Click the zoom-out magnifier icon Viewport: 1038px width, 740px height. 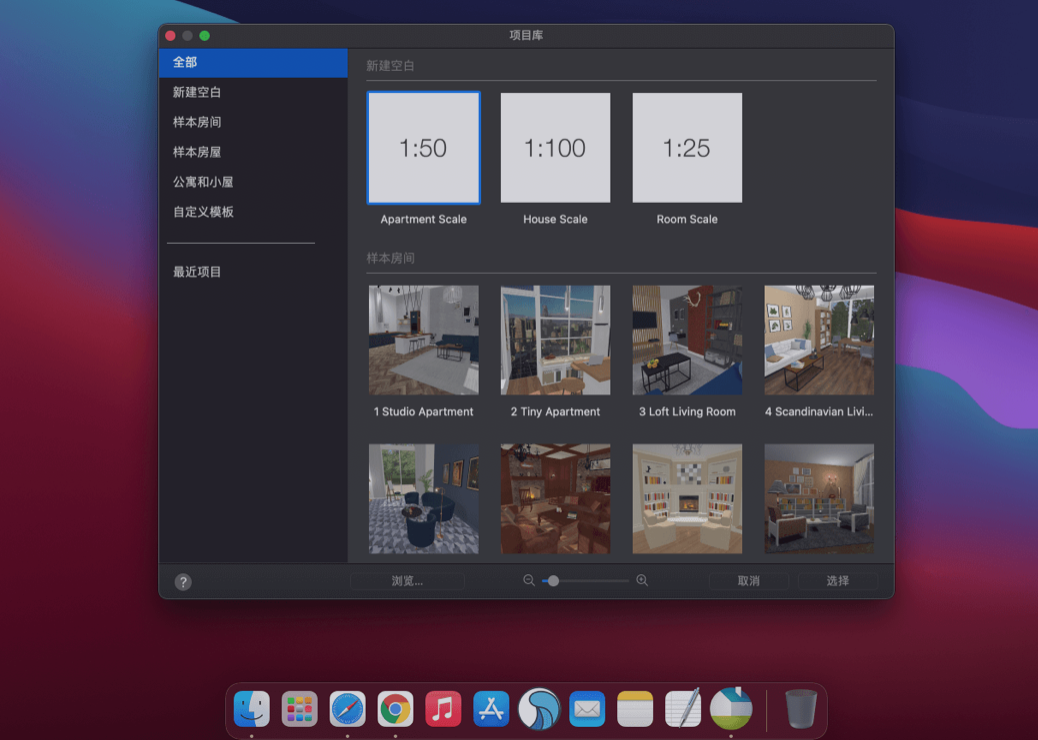529,580
